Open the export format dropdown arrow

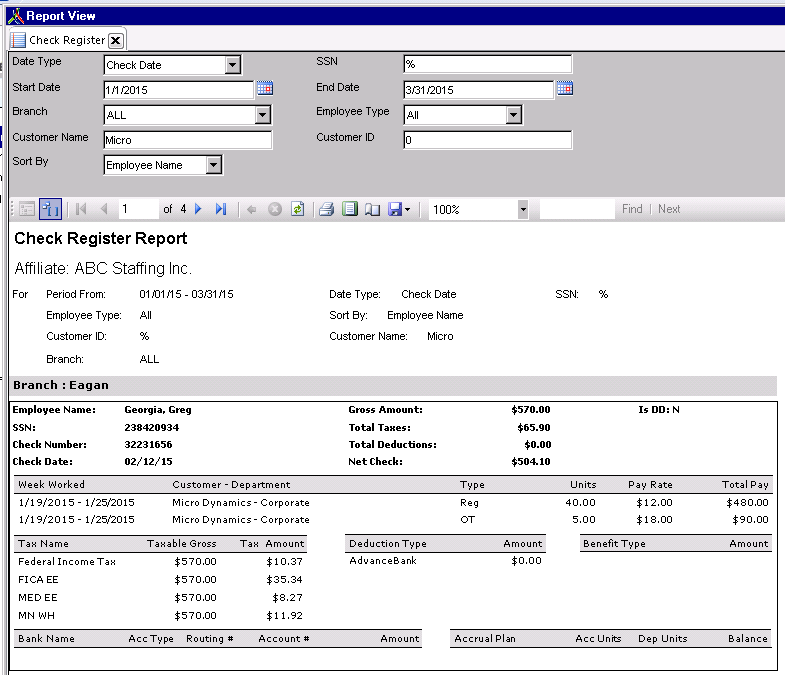pyautogui.click(x=408, y=210)
